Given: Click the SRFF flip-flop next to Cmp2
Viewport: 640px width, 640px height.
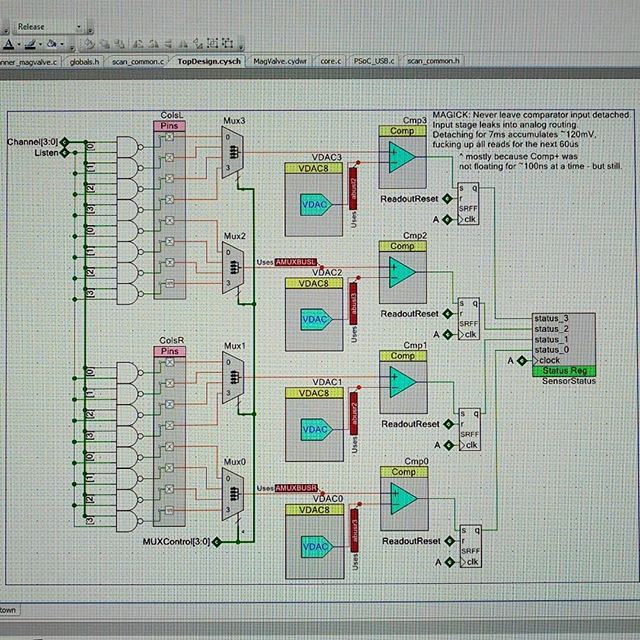Looking at the screenshot, I should point(468,319).
